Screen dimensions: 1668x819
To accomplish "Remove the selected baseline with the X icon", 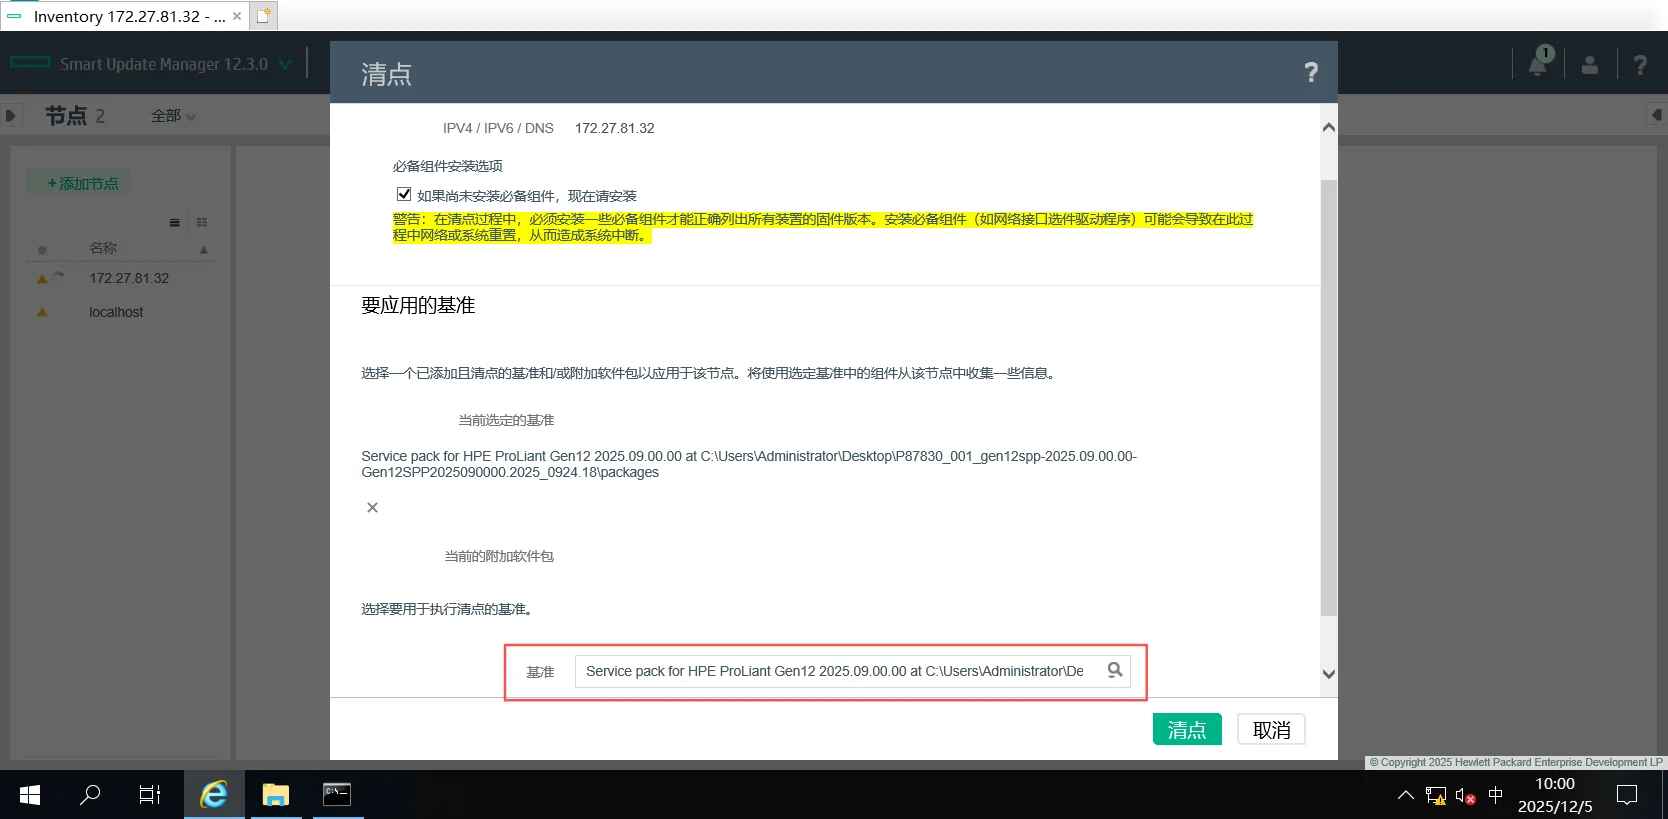I will coord(372,508).
